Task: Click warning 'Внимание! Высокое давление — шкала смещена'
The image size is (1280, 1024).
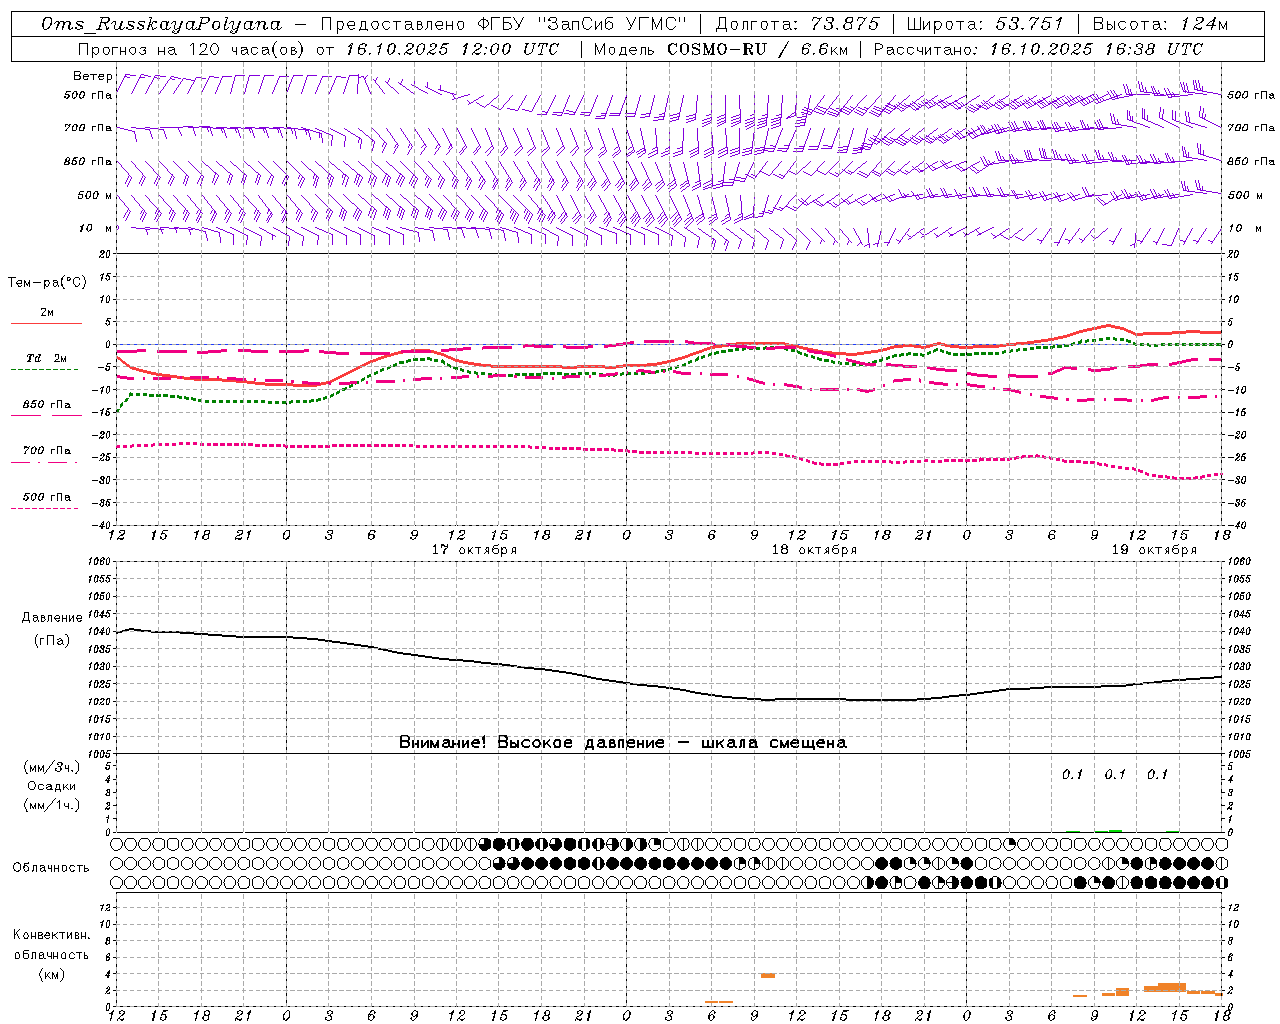Action: pos(623,742)
